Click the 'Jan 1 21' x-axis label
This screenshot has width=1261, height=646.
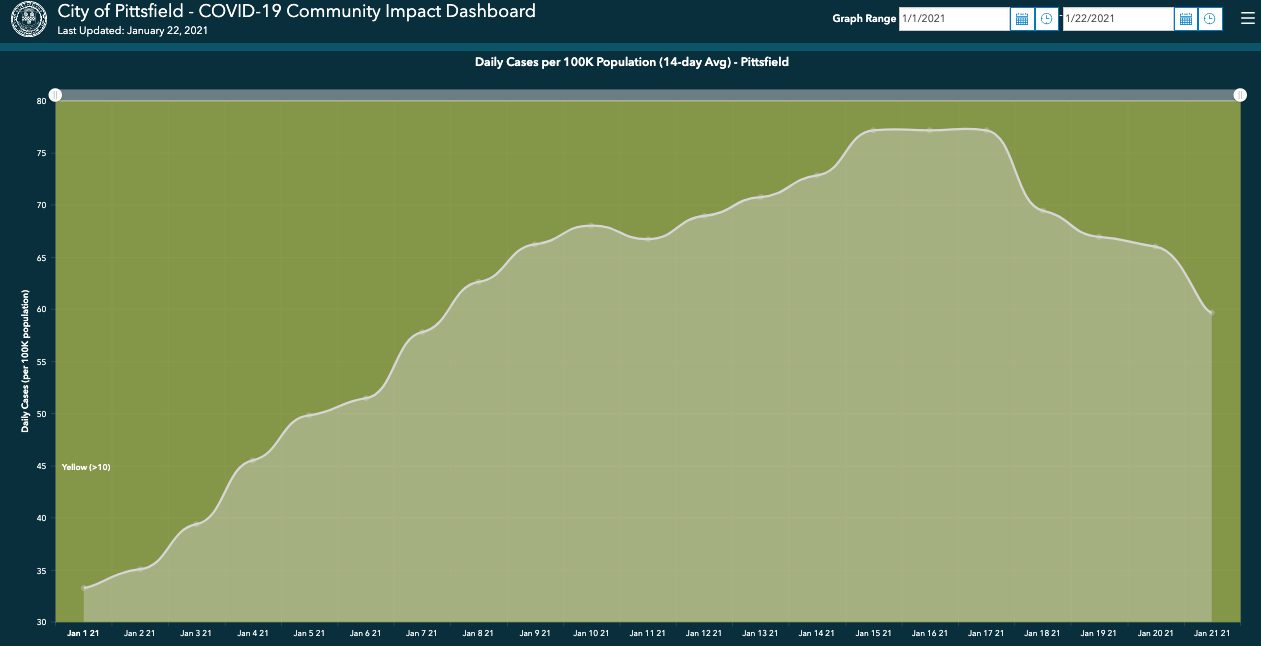83,633
